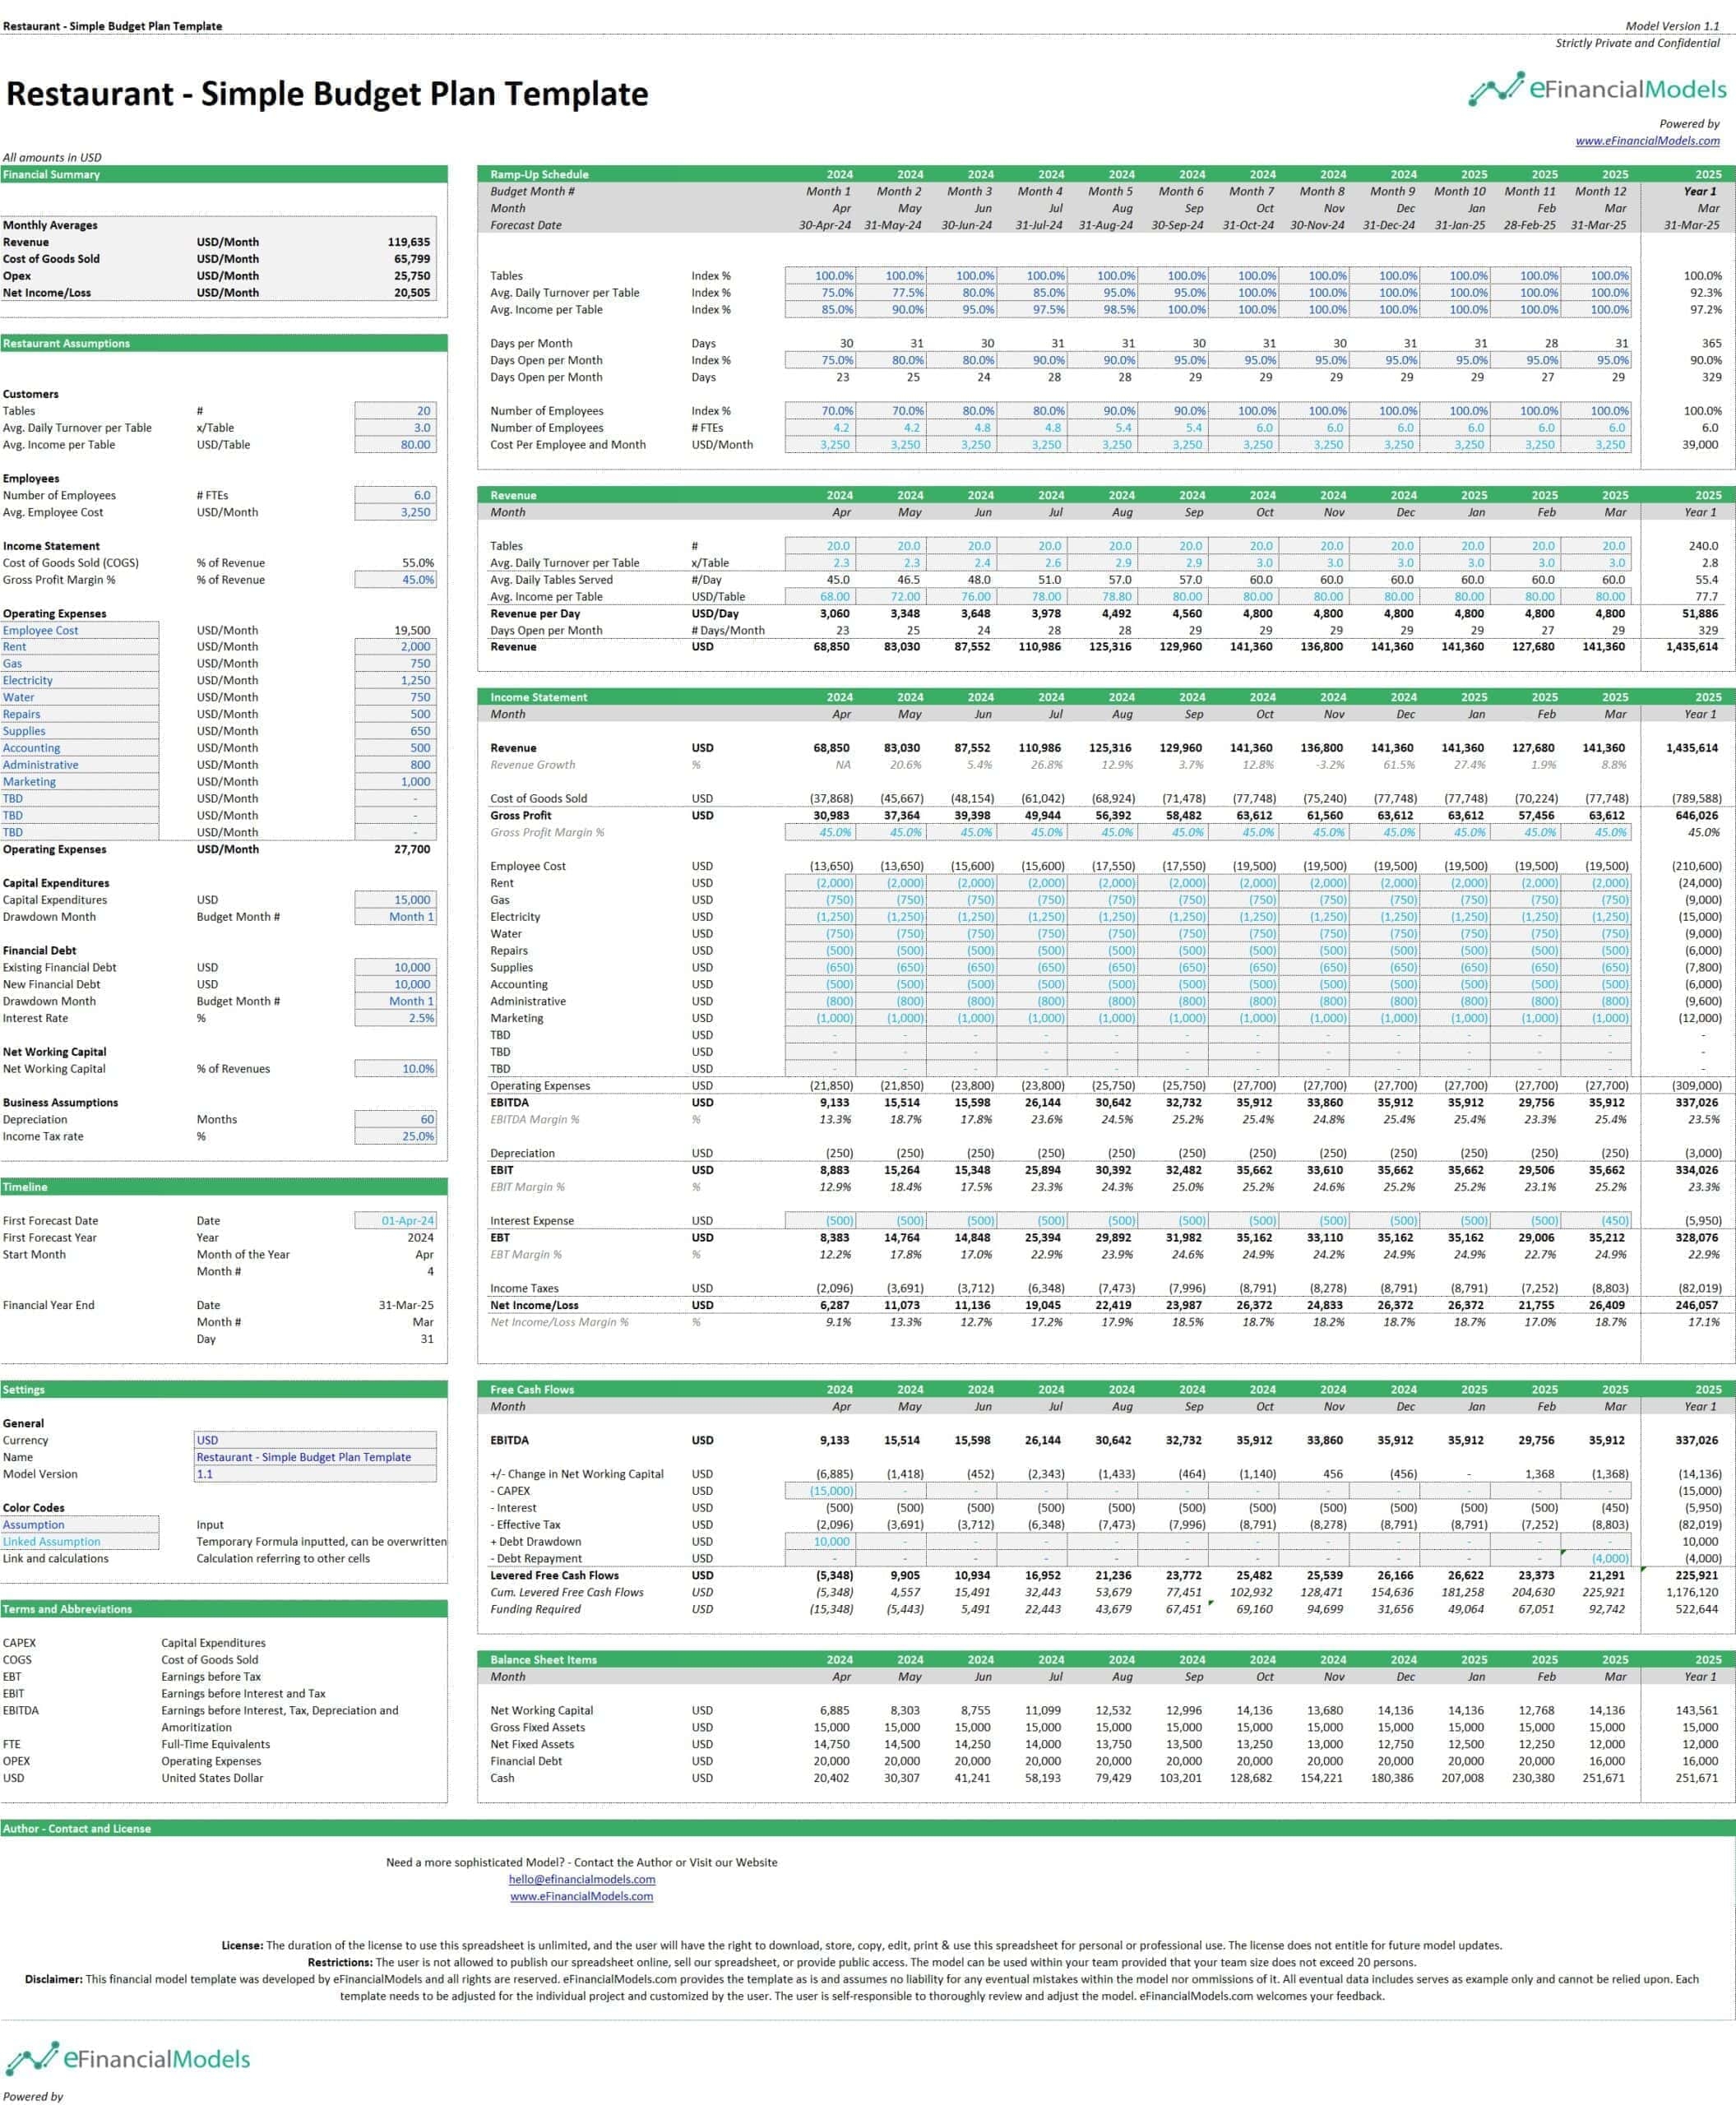Image resolution: width=1736 pixels, height=2105 pixels.
Task: Select the Financial Debt Drawdown Month cell
Action: pyautogui.click(x=395, y=1001)
